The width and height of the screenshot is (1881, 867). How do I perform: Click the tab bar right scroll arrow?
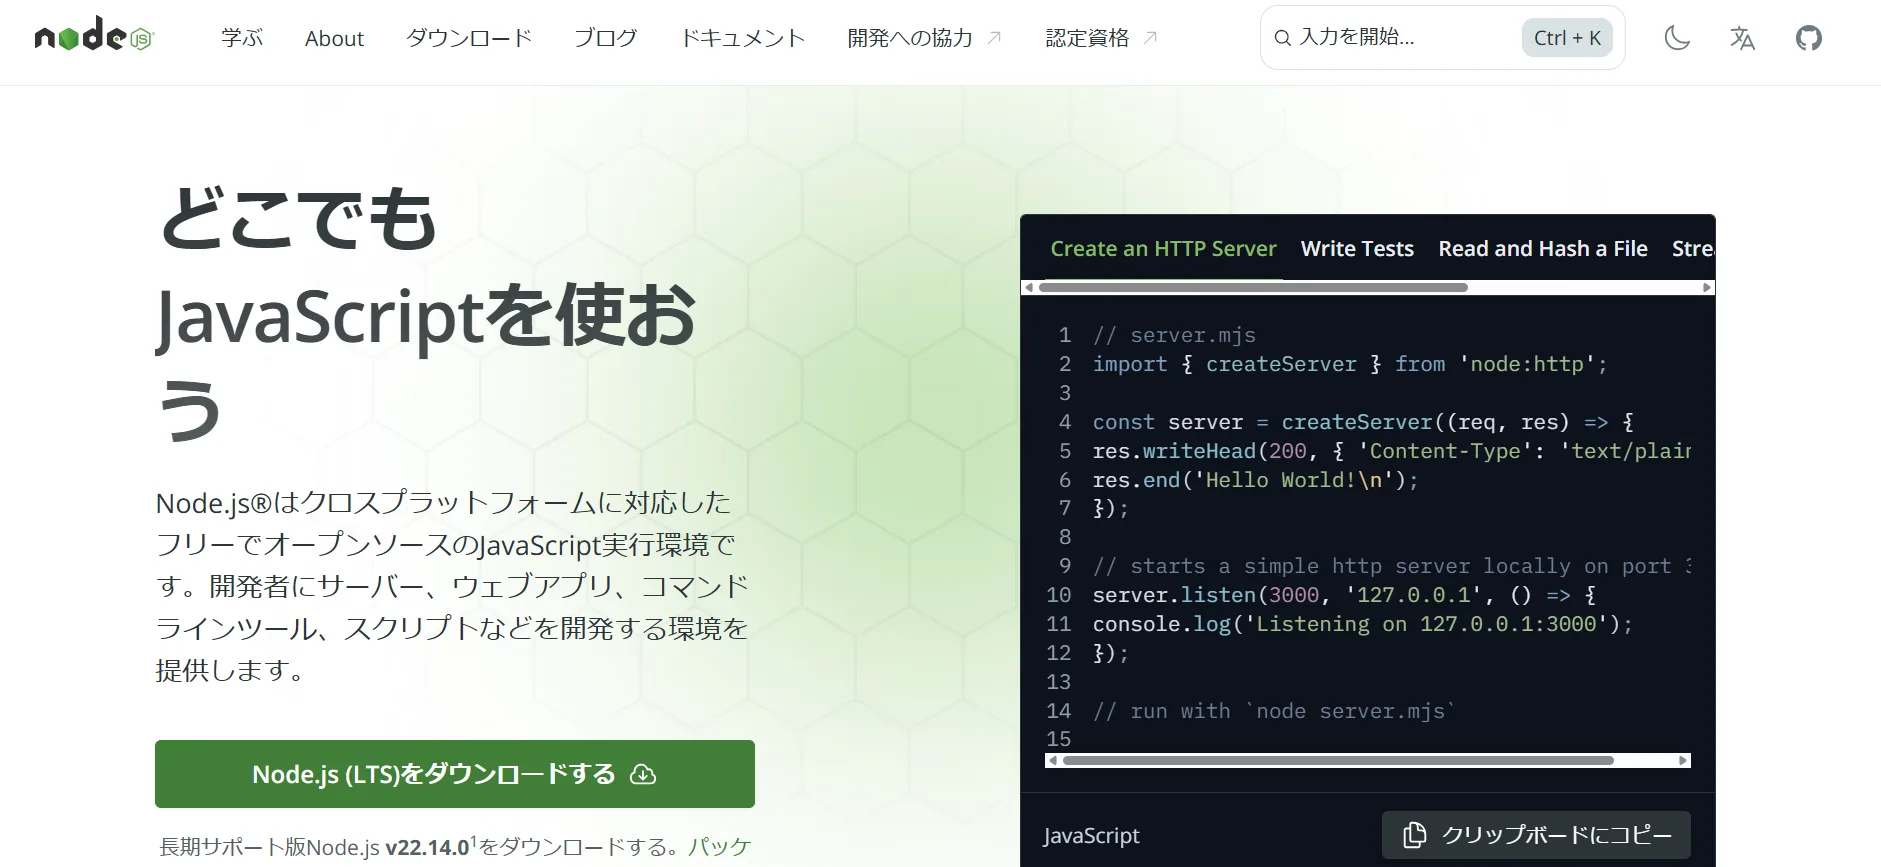point(1707,288)
